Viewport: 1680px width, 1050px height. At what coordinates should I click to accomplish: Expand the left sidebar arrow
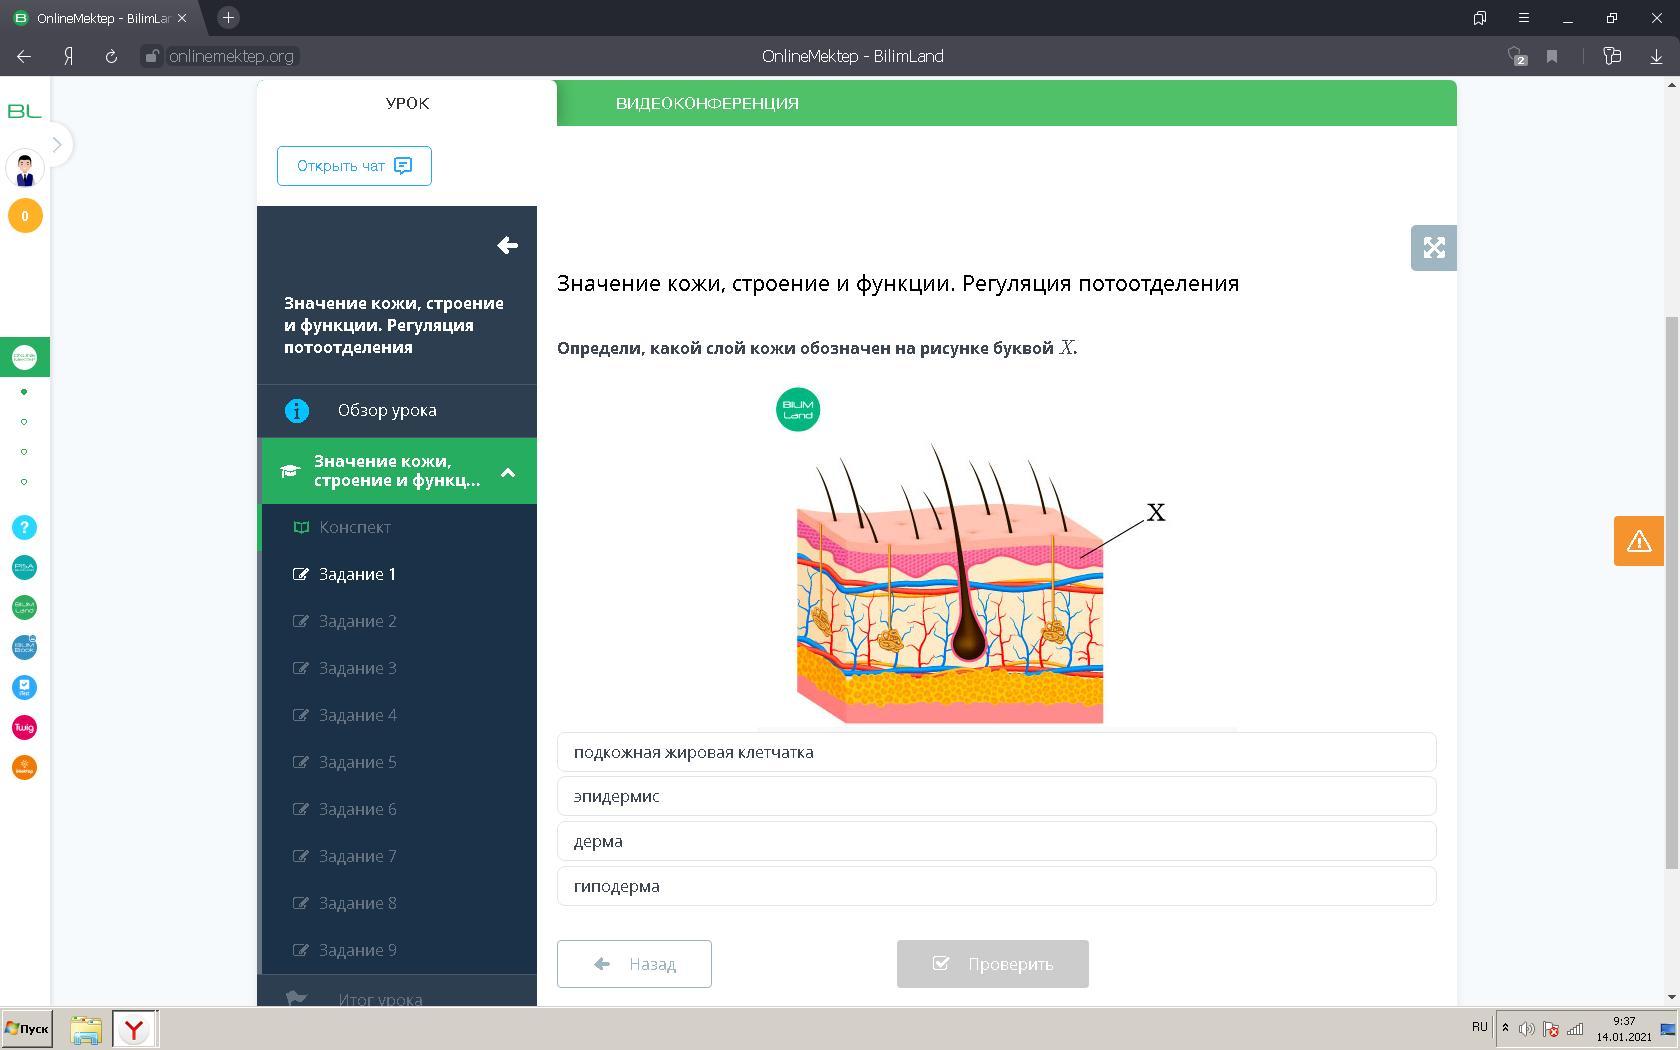57,145
